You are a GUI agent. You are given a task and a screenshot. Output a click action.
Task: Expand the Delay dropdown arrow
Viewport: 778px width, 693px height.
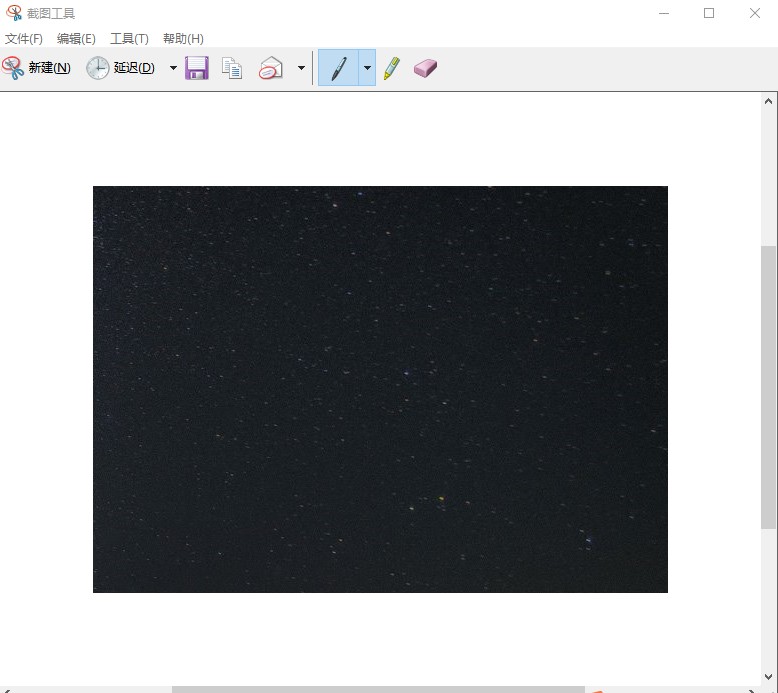[173, 67]
